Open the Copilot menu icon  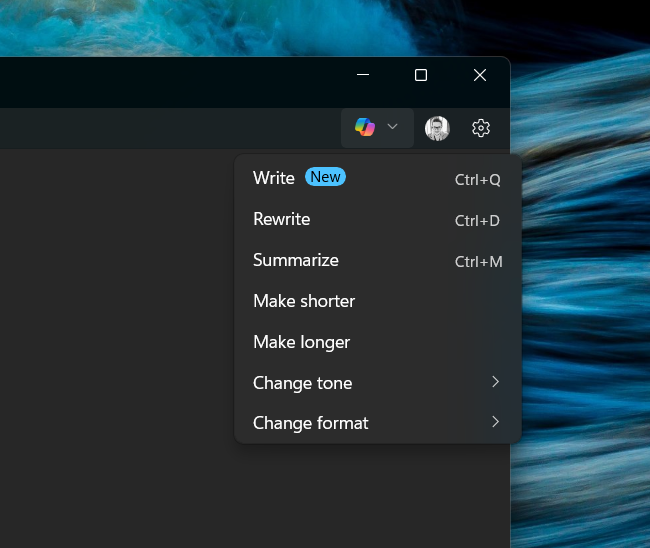tap(365, 127)
